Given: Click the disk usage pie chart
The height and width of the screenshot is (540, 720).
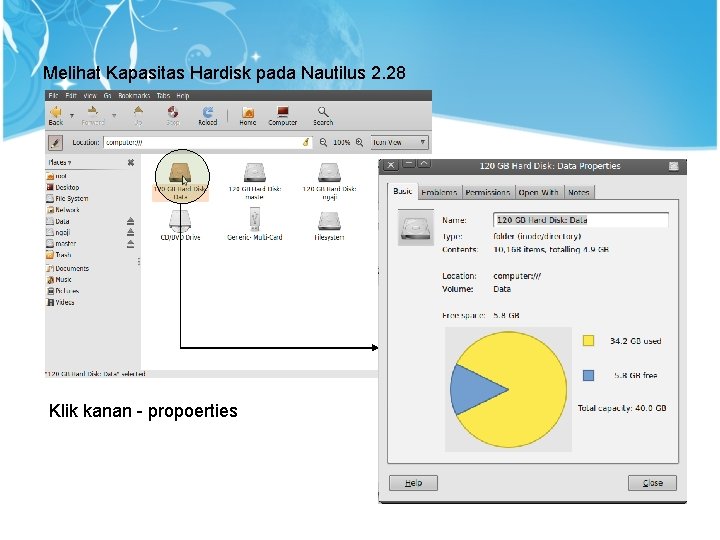Looking at the screenshot, I should click(508, 389).
